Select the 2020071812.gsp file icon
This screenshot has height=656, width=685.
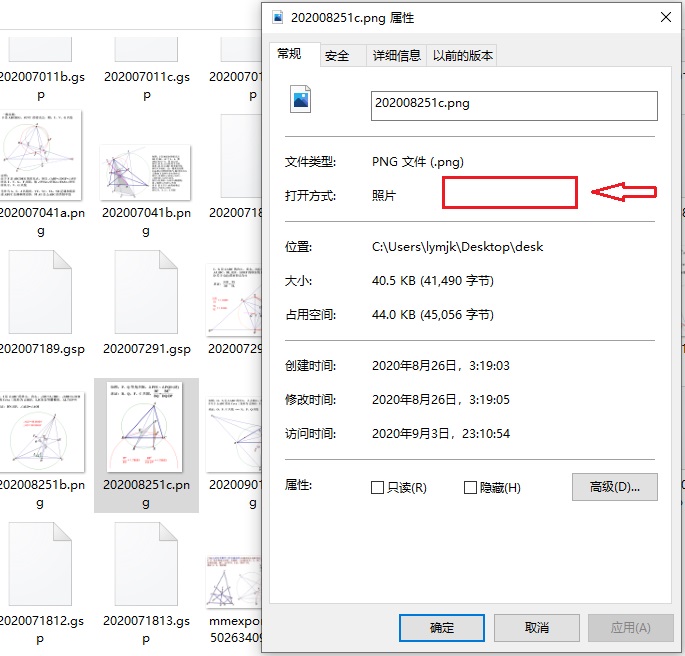coord(40,564)
